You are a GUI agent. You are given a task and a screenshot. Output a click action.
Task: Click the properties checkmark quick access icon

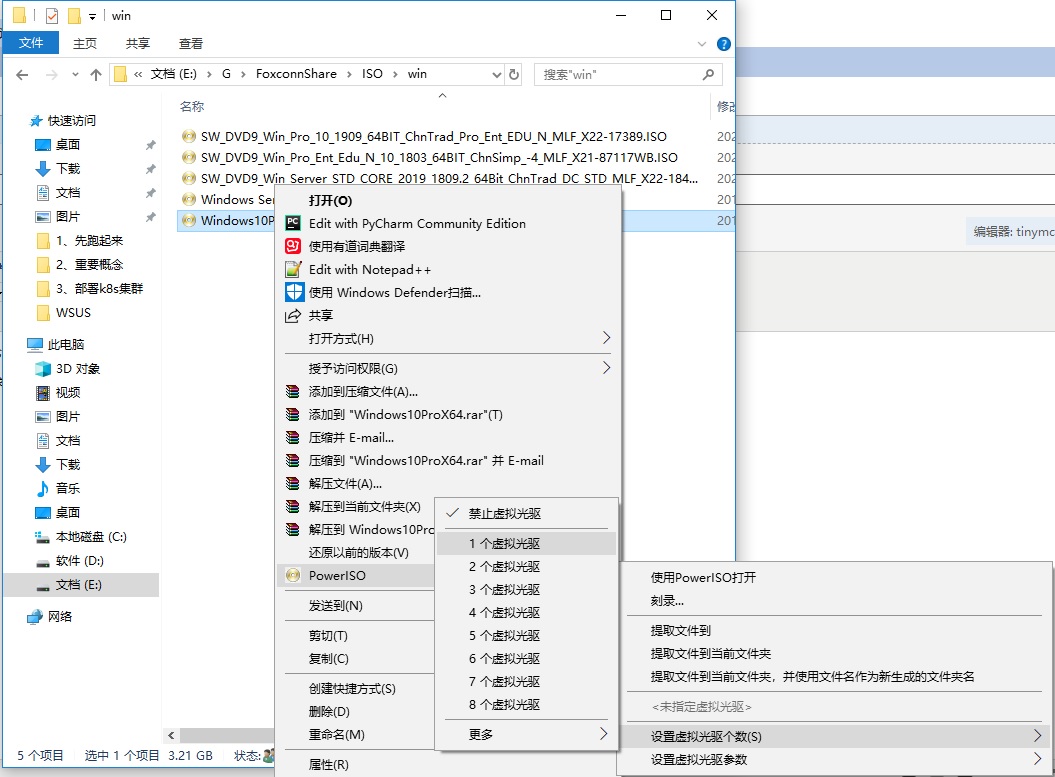click(x=52, y=15)
